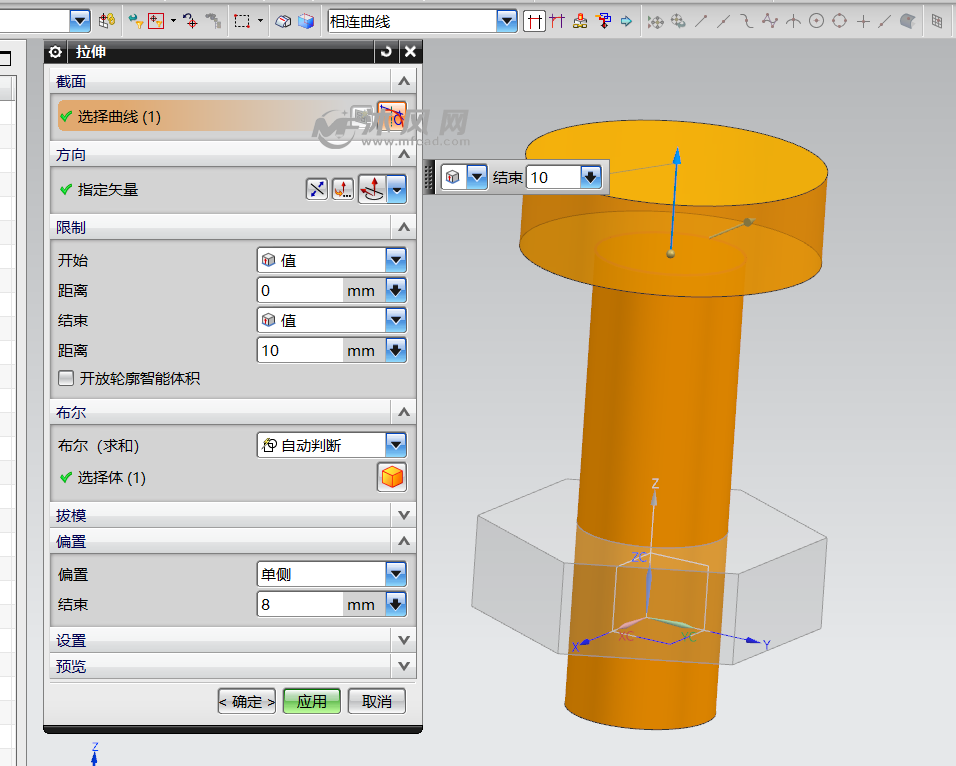
Task: Click the offset end field showing 8
Action: [300, 604]
